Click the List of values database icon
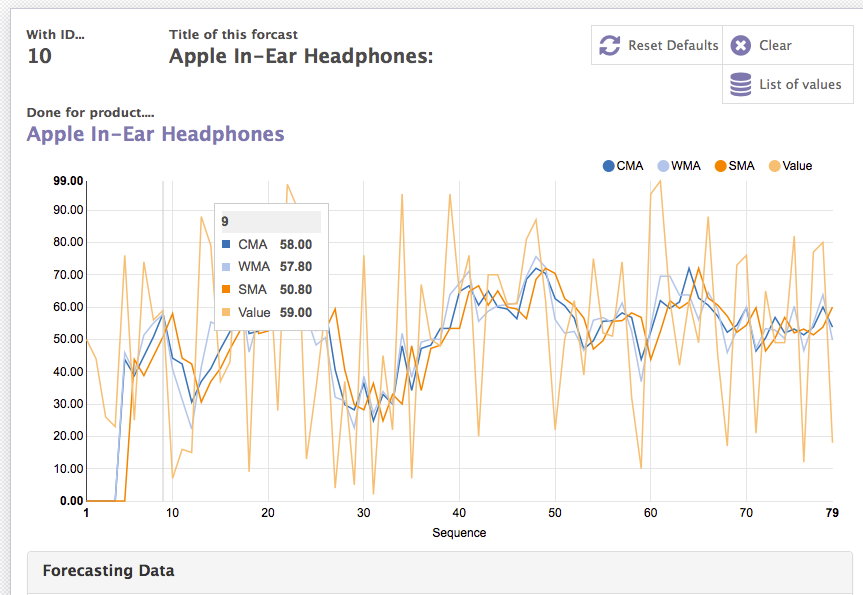The width and height of the screenshot is (863, 595). pyautogui.click(x=740, y=84)
